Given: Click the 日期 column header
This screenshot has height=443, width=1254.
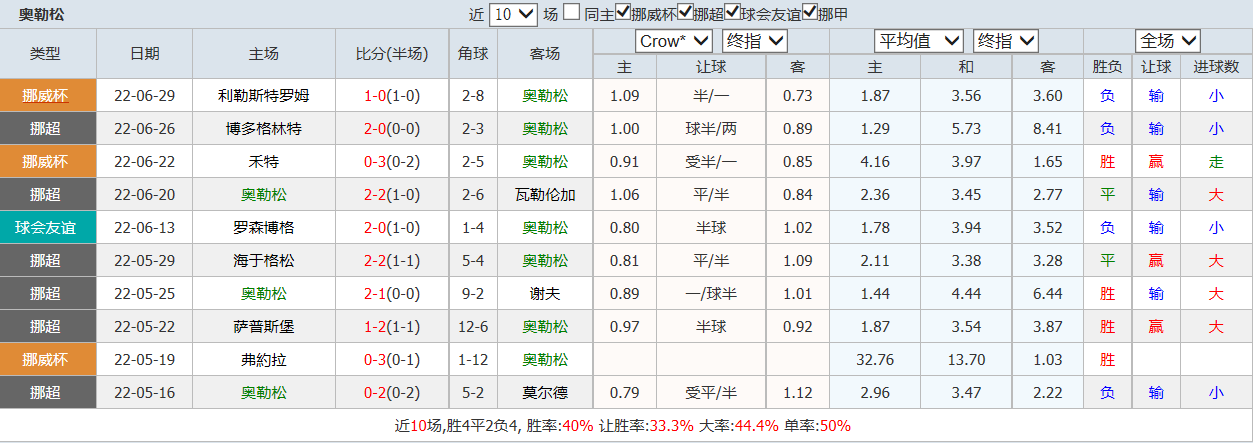Looking at the screenshot, I should [x=144, y=54].
